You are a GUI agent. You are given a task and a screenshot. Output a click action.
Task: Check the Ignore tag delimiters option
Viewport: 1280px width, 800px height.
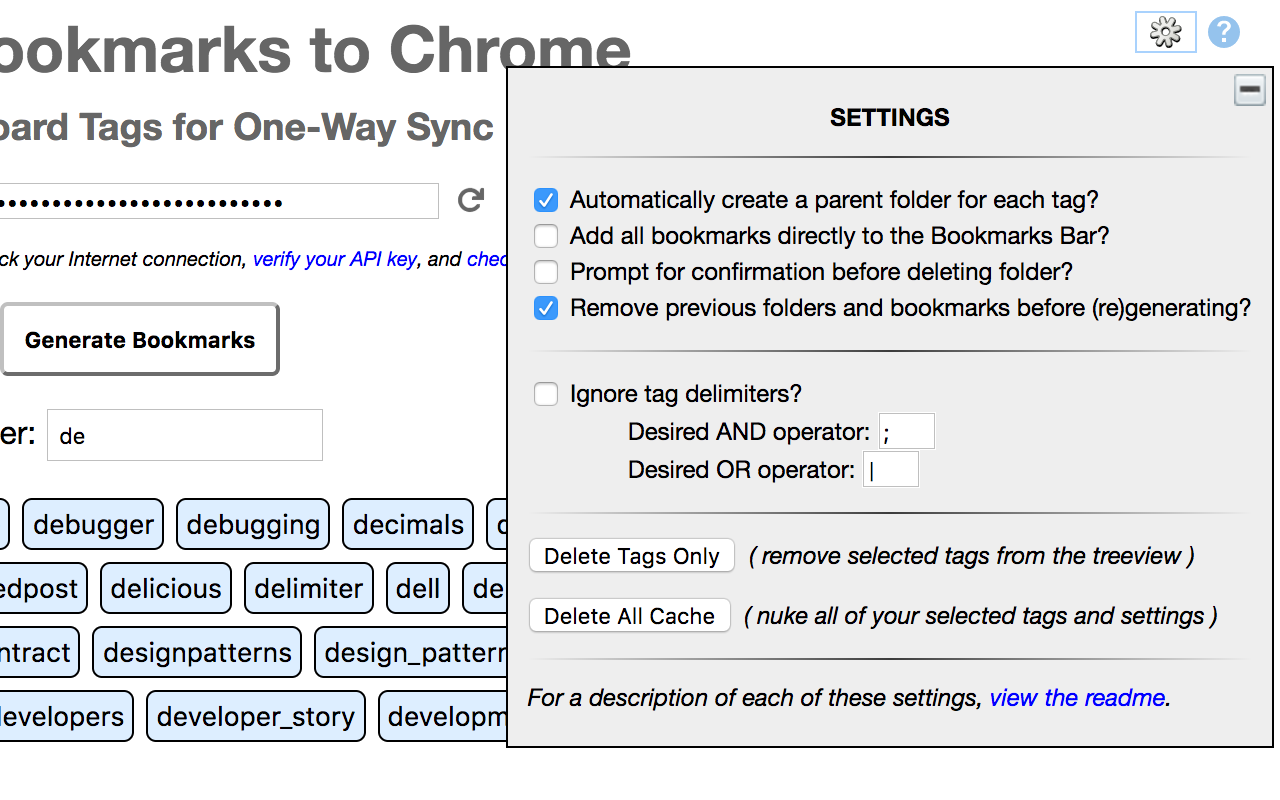click(x=546, y=394)
